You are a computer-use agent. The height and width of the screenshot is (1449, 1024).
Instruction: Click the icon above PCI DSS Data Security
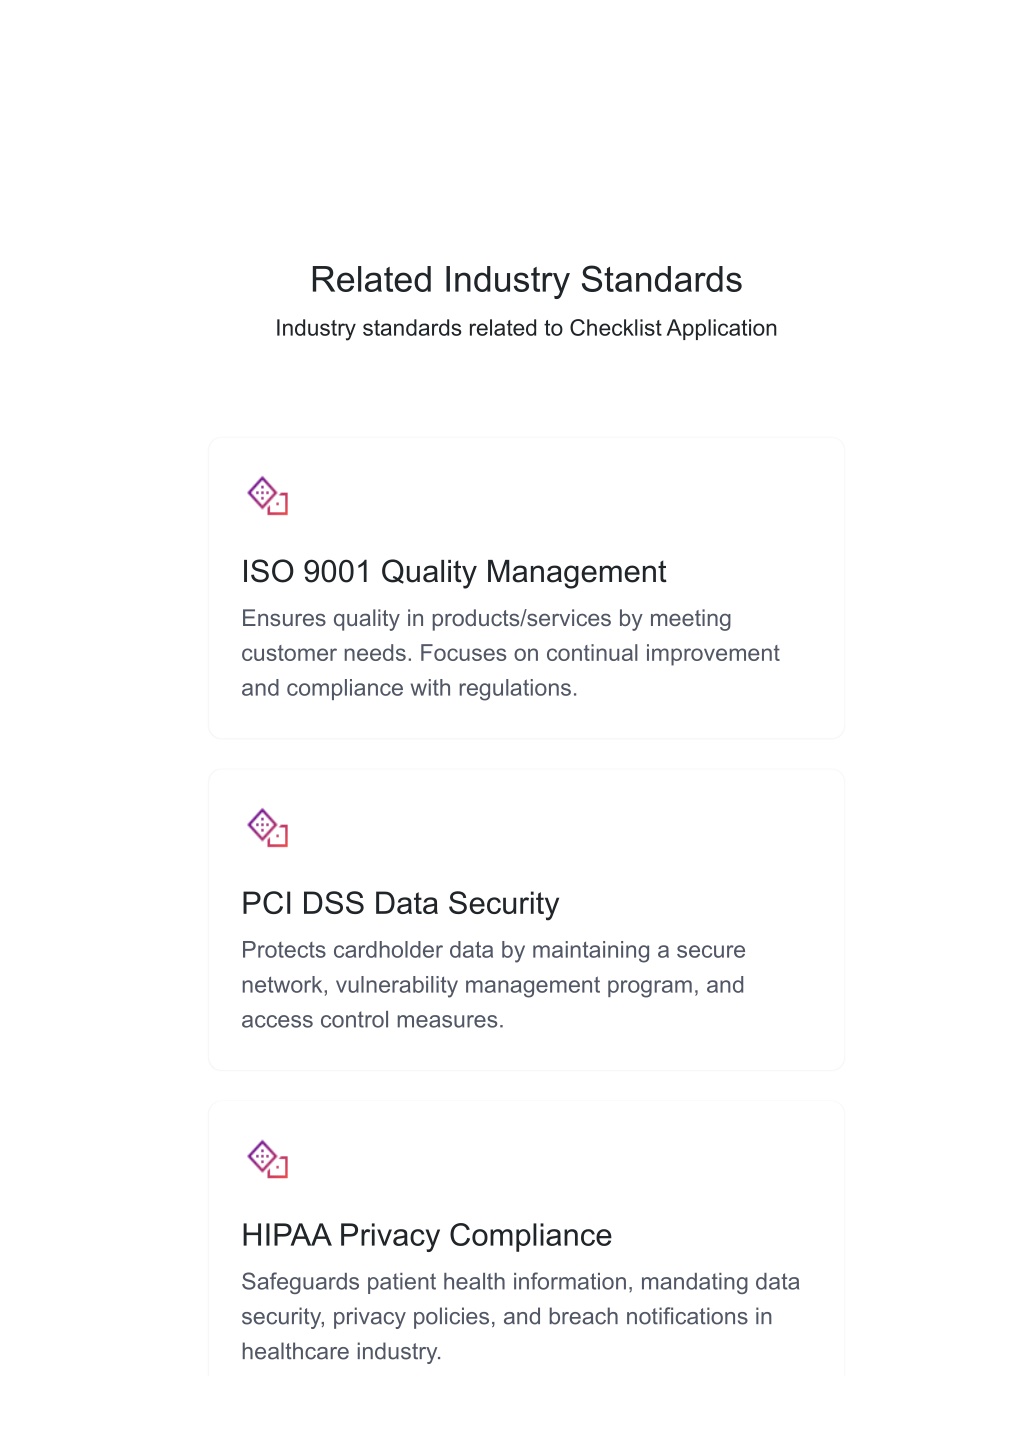pos(267,828)
